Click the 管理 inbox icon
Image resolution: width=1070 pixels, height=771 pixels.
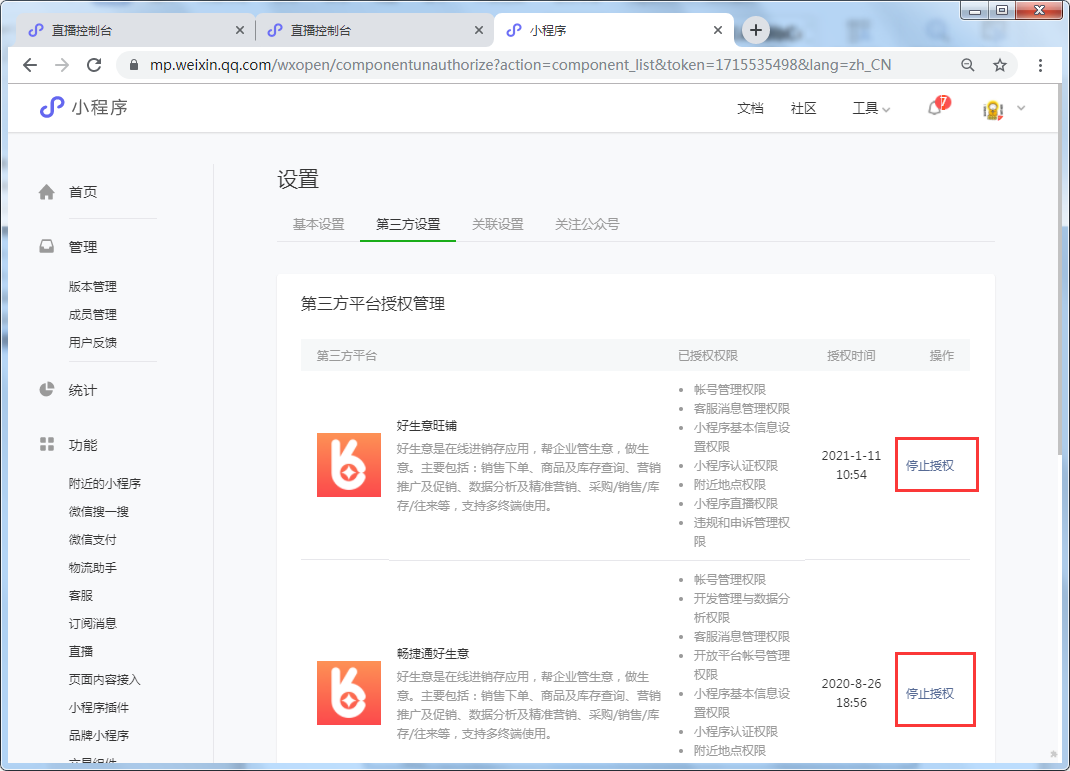[x=46, y=246]
